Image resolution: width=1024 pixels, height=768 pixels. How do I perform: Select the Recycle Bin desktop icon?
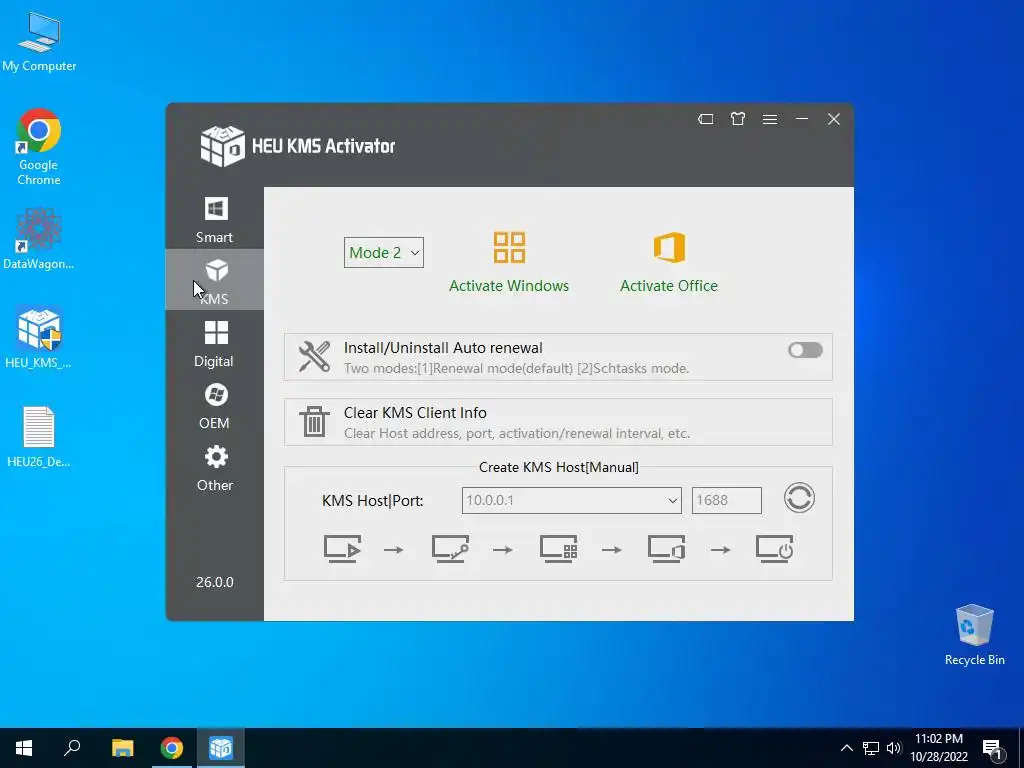click(x=974, y=635)
